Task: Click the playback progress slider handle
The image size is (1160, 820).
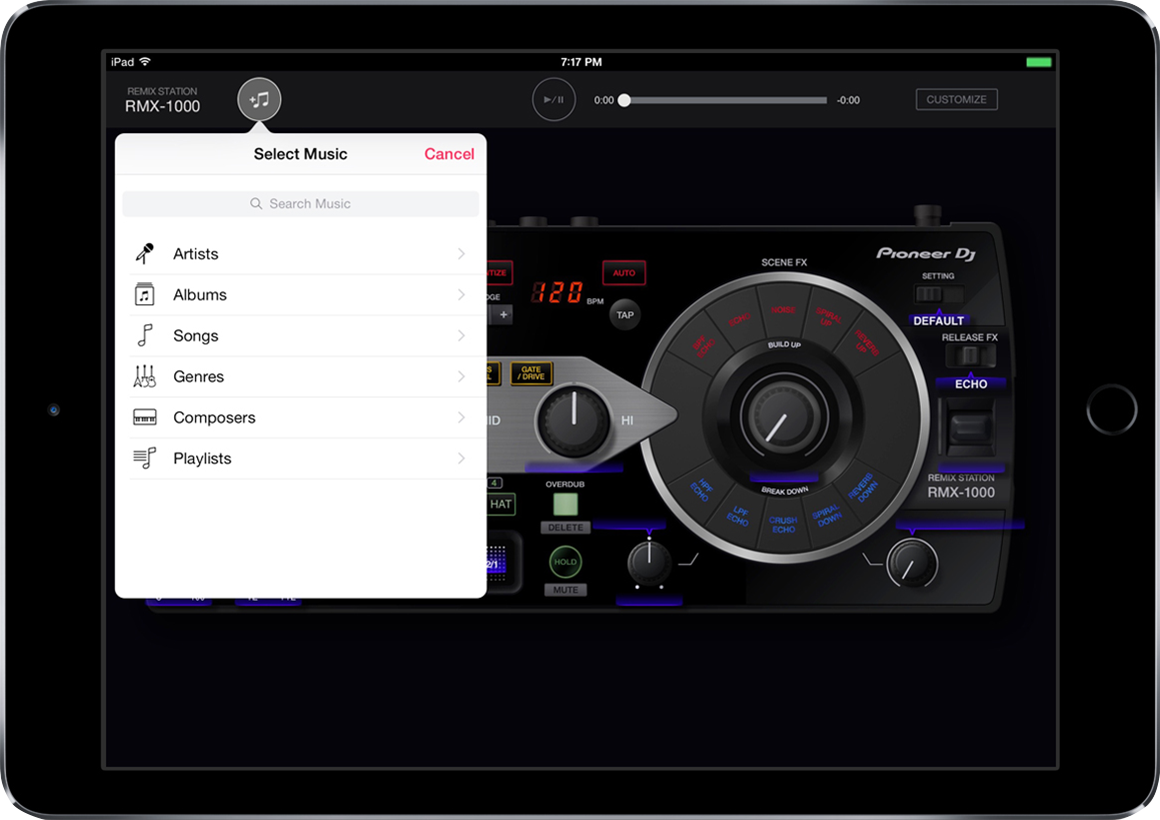Action: [624, 100]
